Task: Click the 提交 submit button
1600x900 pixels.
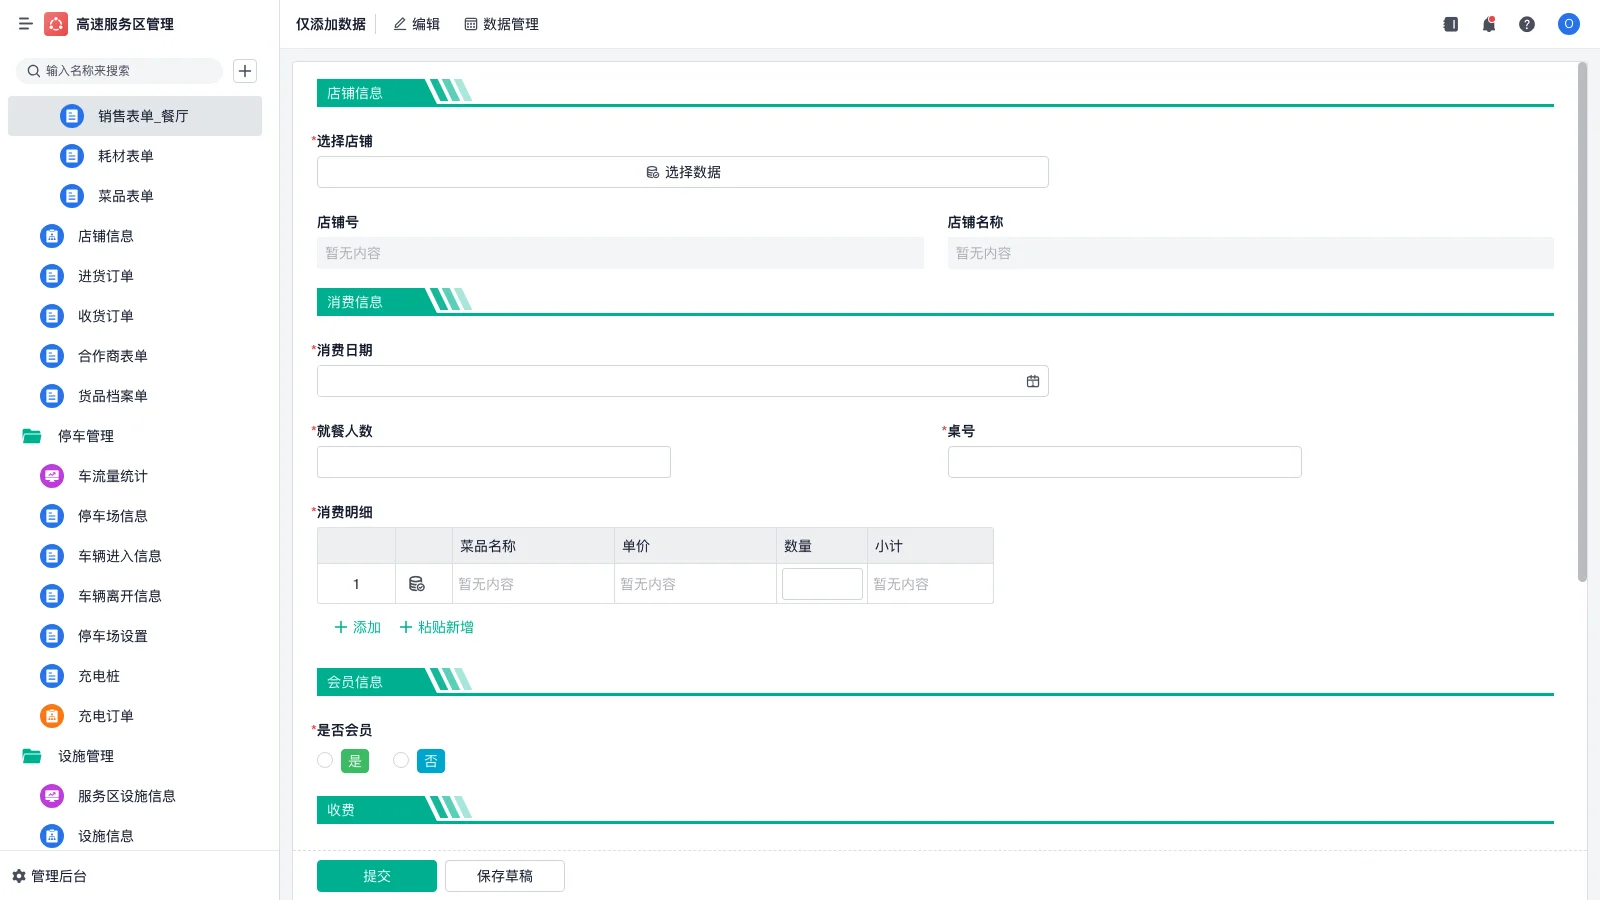Action: pos(376,875)
